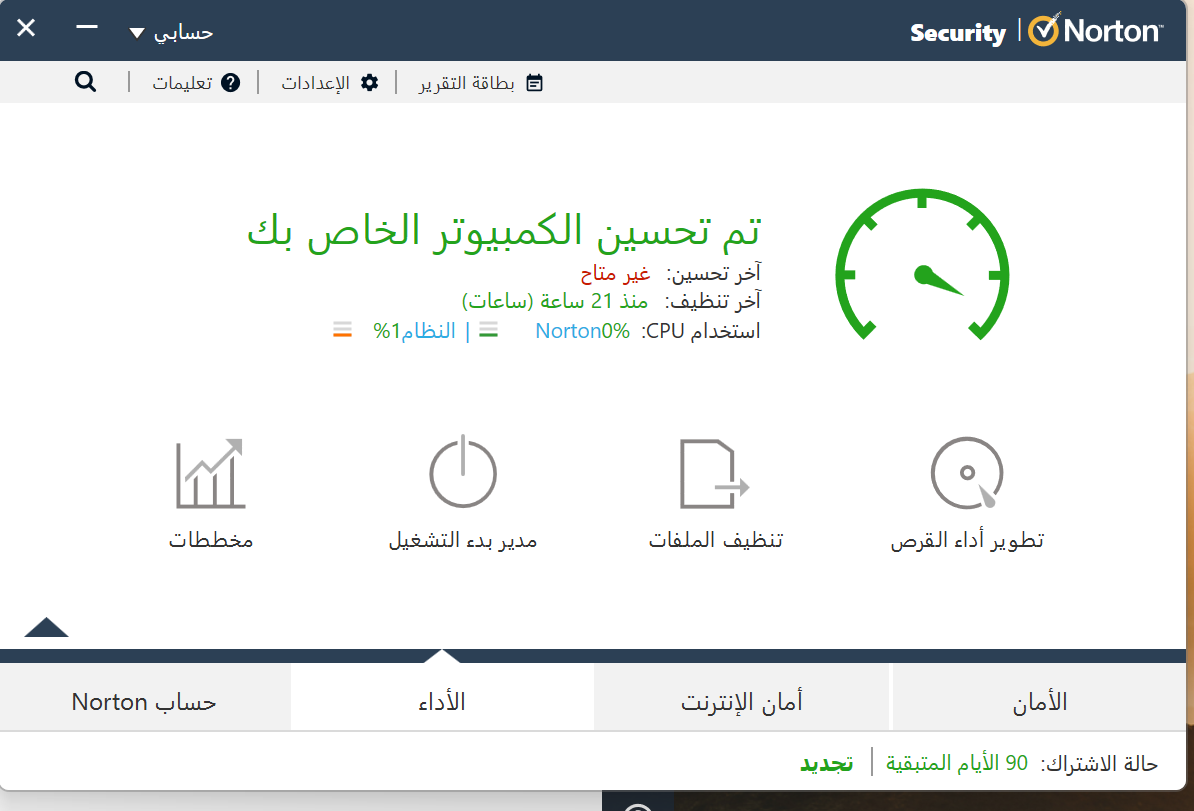This screenshot has width=1194, height=811.
Task: Open Help (تعليمات) with the question mark
Action: click(196, 83)
